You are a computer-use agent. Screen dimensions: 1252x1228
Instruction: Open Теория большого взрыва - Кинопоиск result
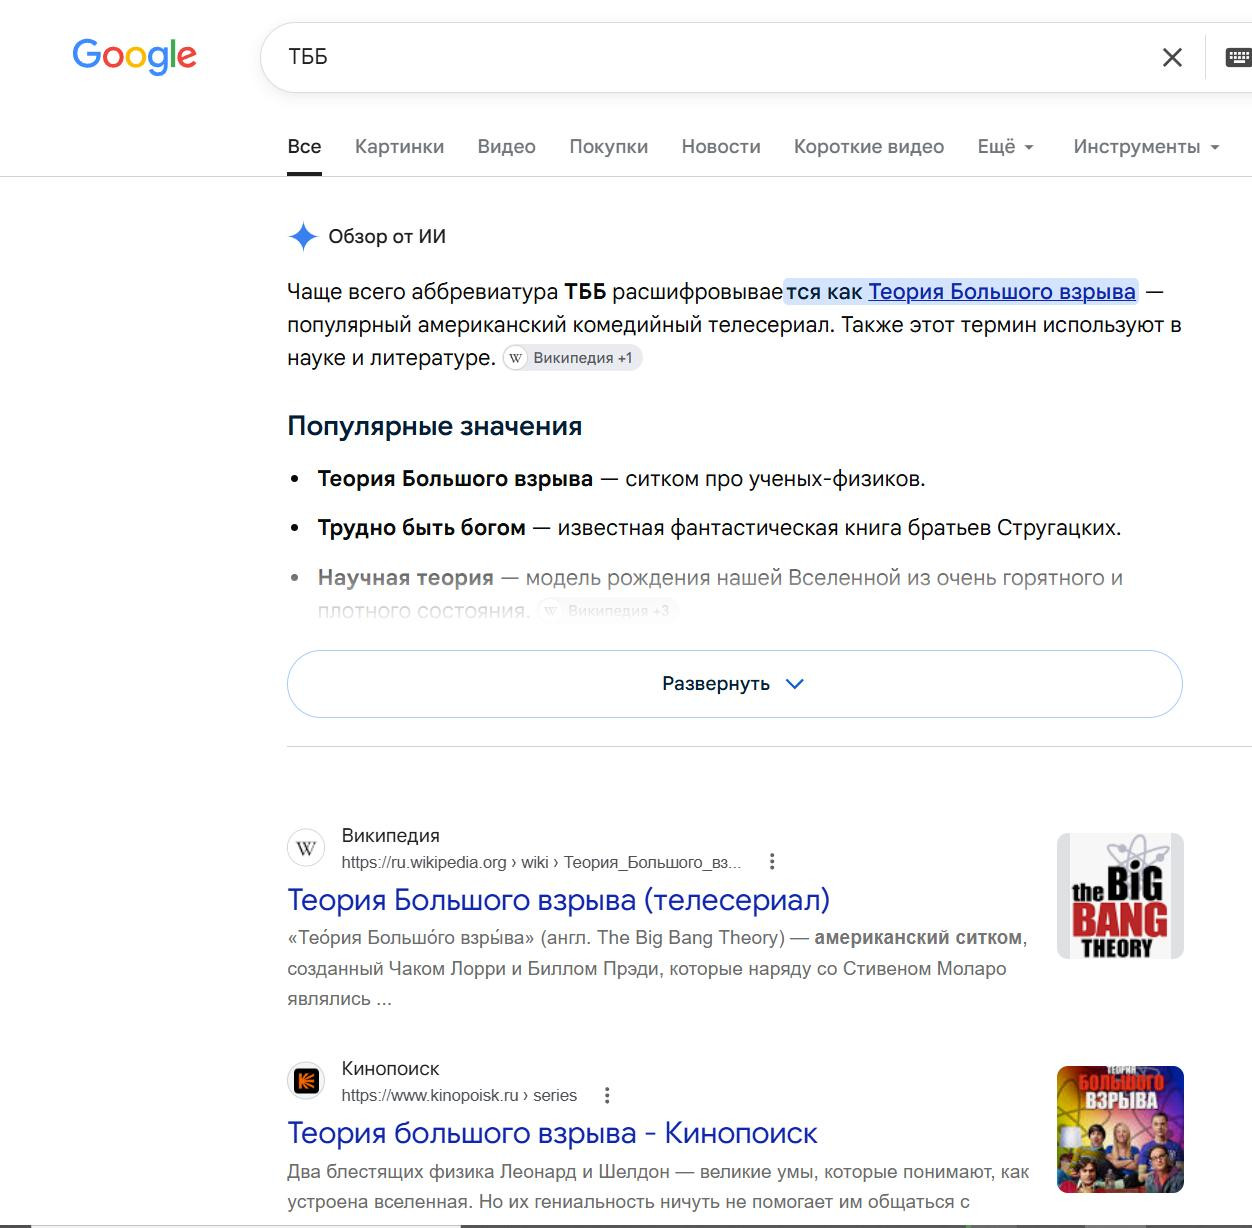[552, 1133]
